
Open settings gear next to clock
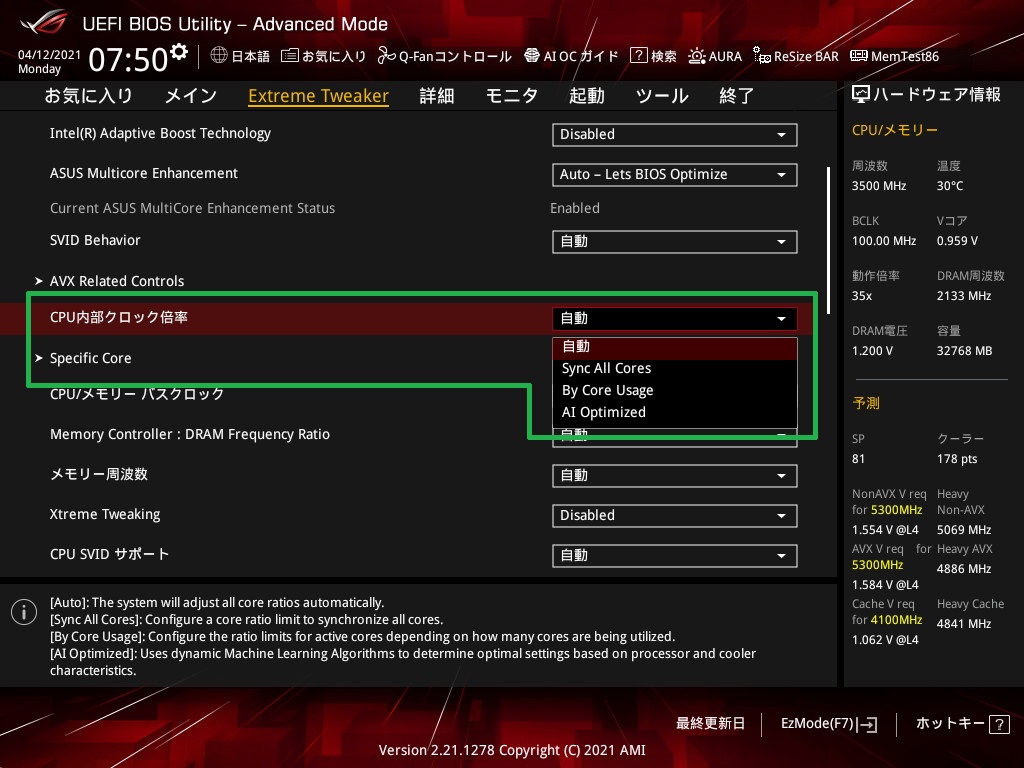[x=179, y=52]
